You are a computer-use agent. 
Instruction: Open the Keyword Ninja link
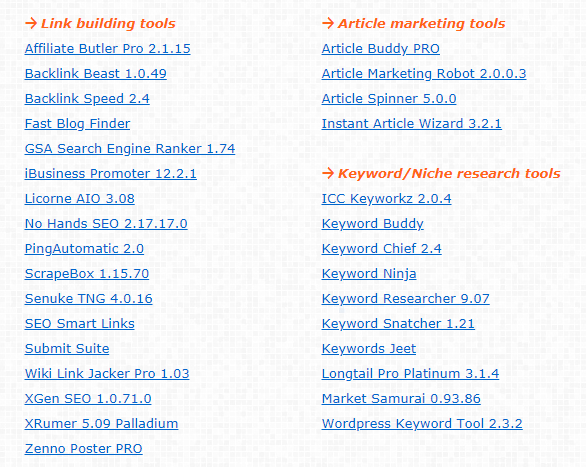[369, 274]
